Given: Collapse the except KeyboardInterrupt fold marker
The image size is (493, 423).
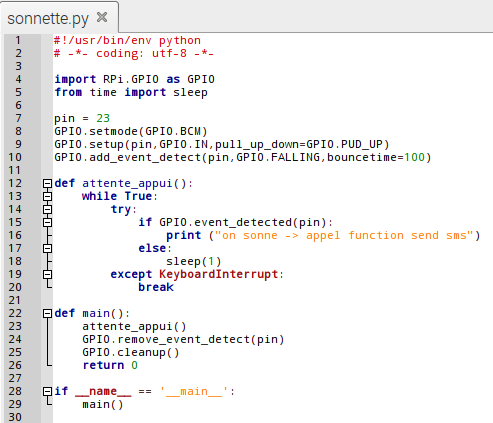Looking at the screenshot, I should point(47,274).
